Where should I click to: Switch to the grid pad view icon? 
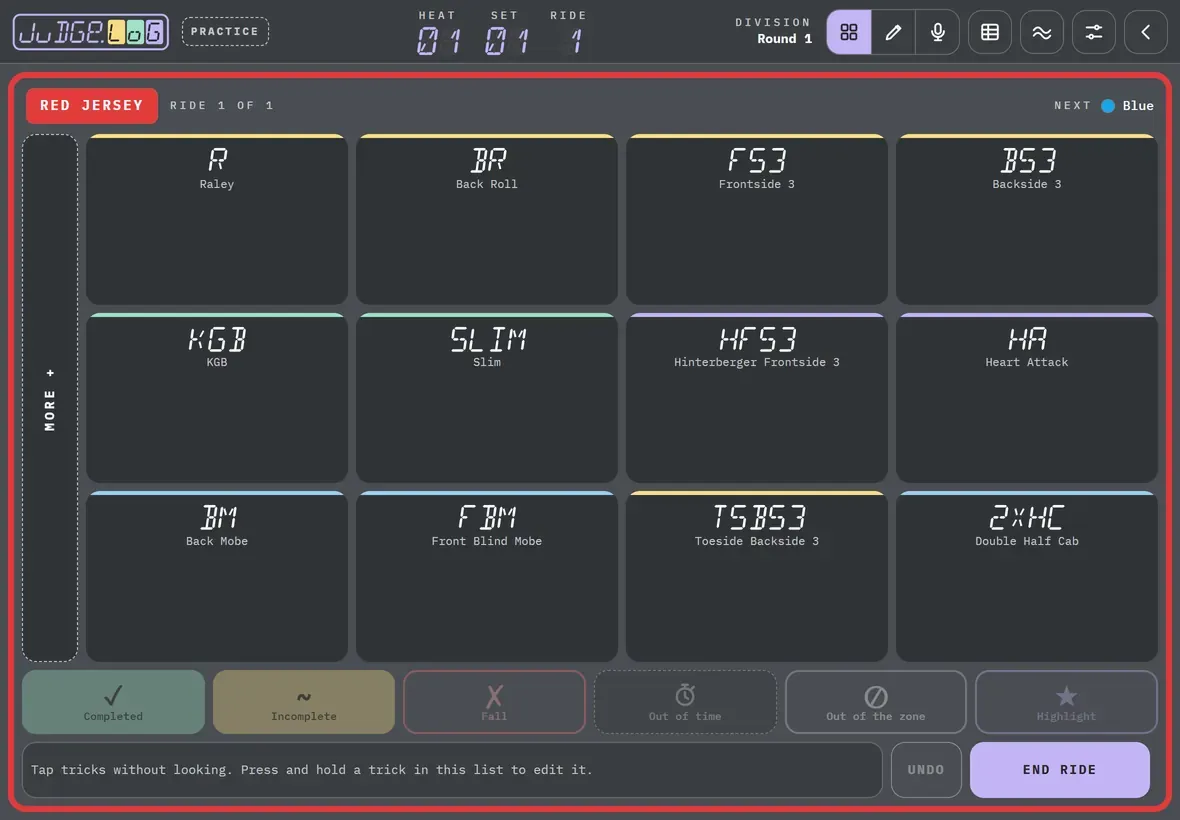click(849, 32)
